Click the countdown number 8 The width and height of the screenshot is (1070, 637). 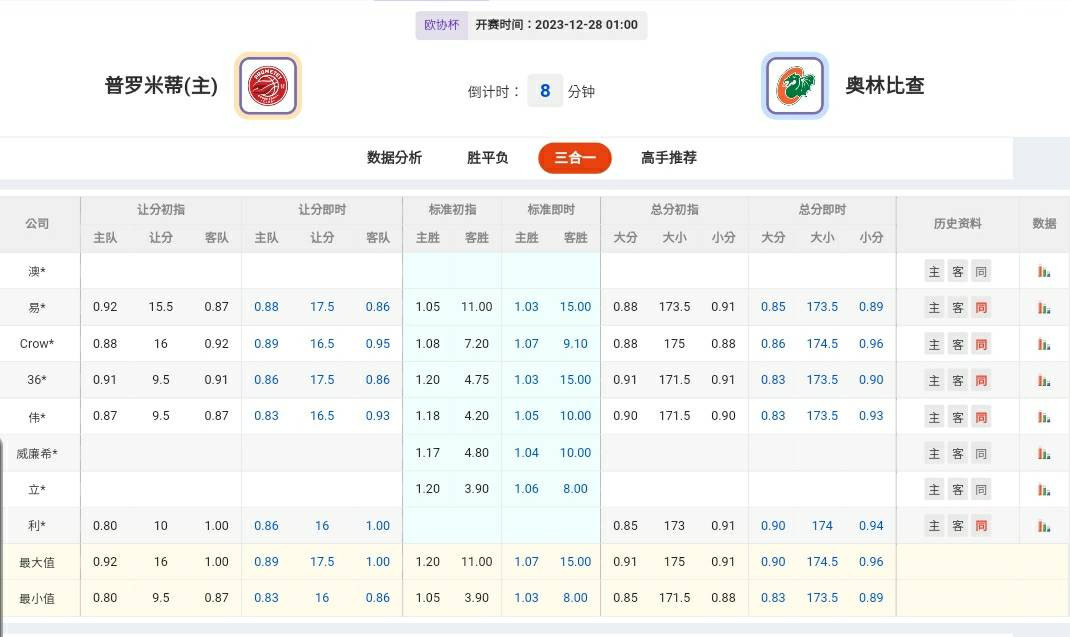[545, 91]
